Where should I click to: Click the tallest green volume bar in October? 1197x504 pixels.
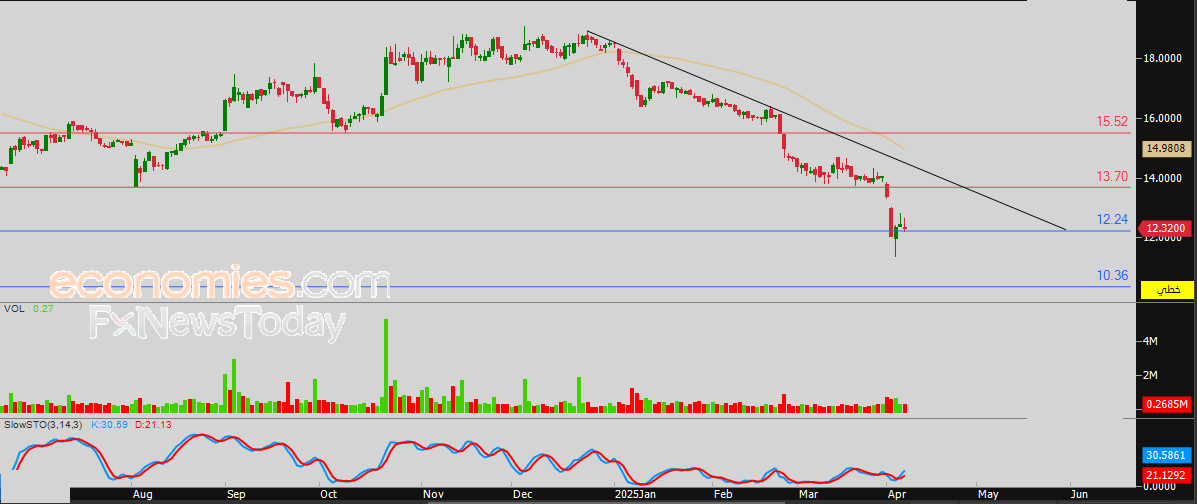[x=386, y=366]
